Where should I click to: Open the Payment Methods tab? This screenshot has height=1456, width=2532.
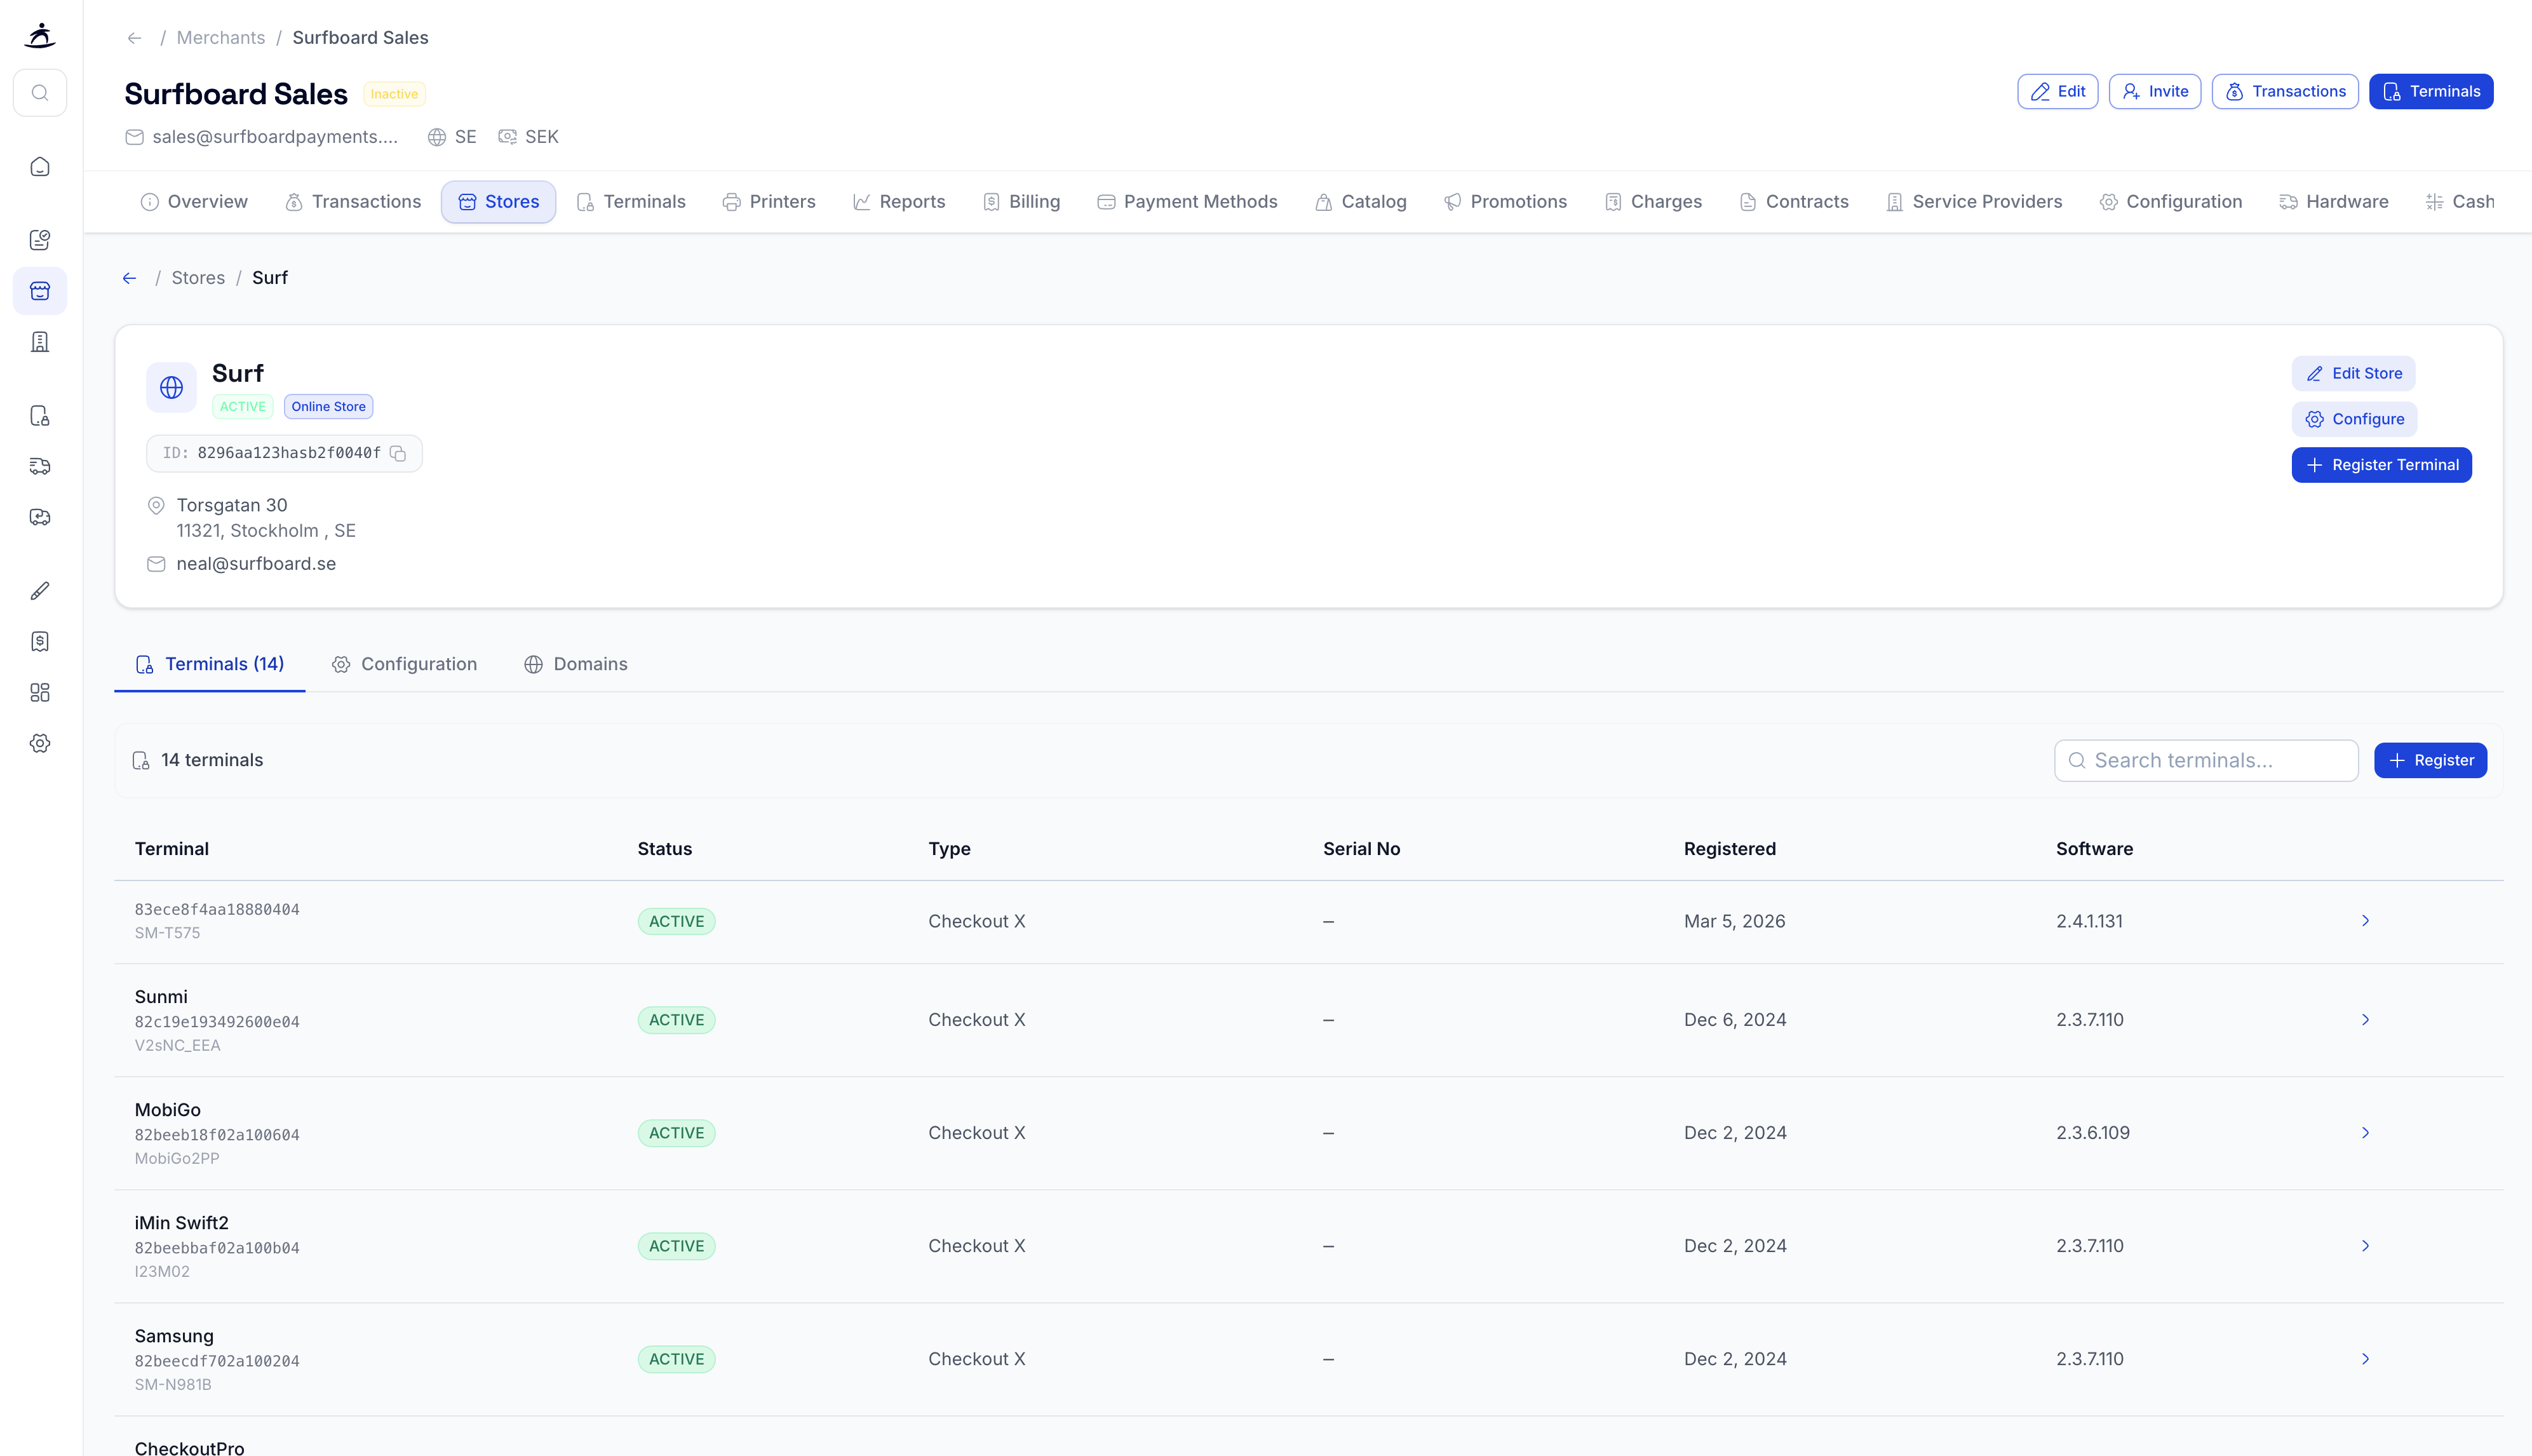(1187, 202)
